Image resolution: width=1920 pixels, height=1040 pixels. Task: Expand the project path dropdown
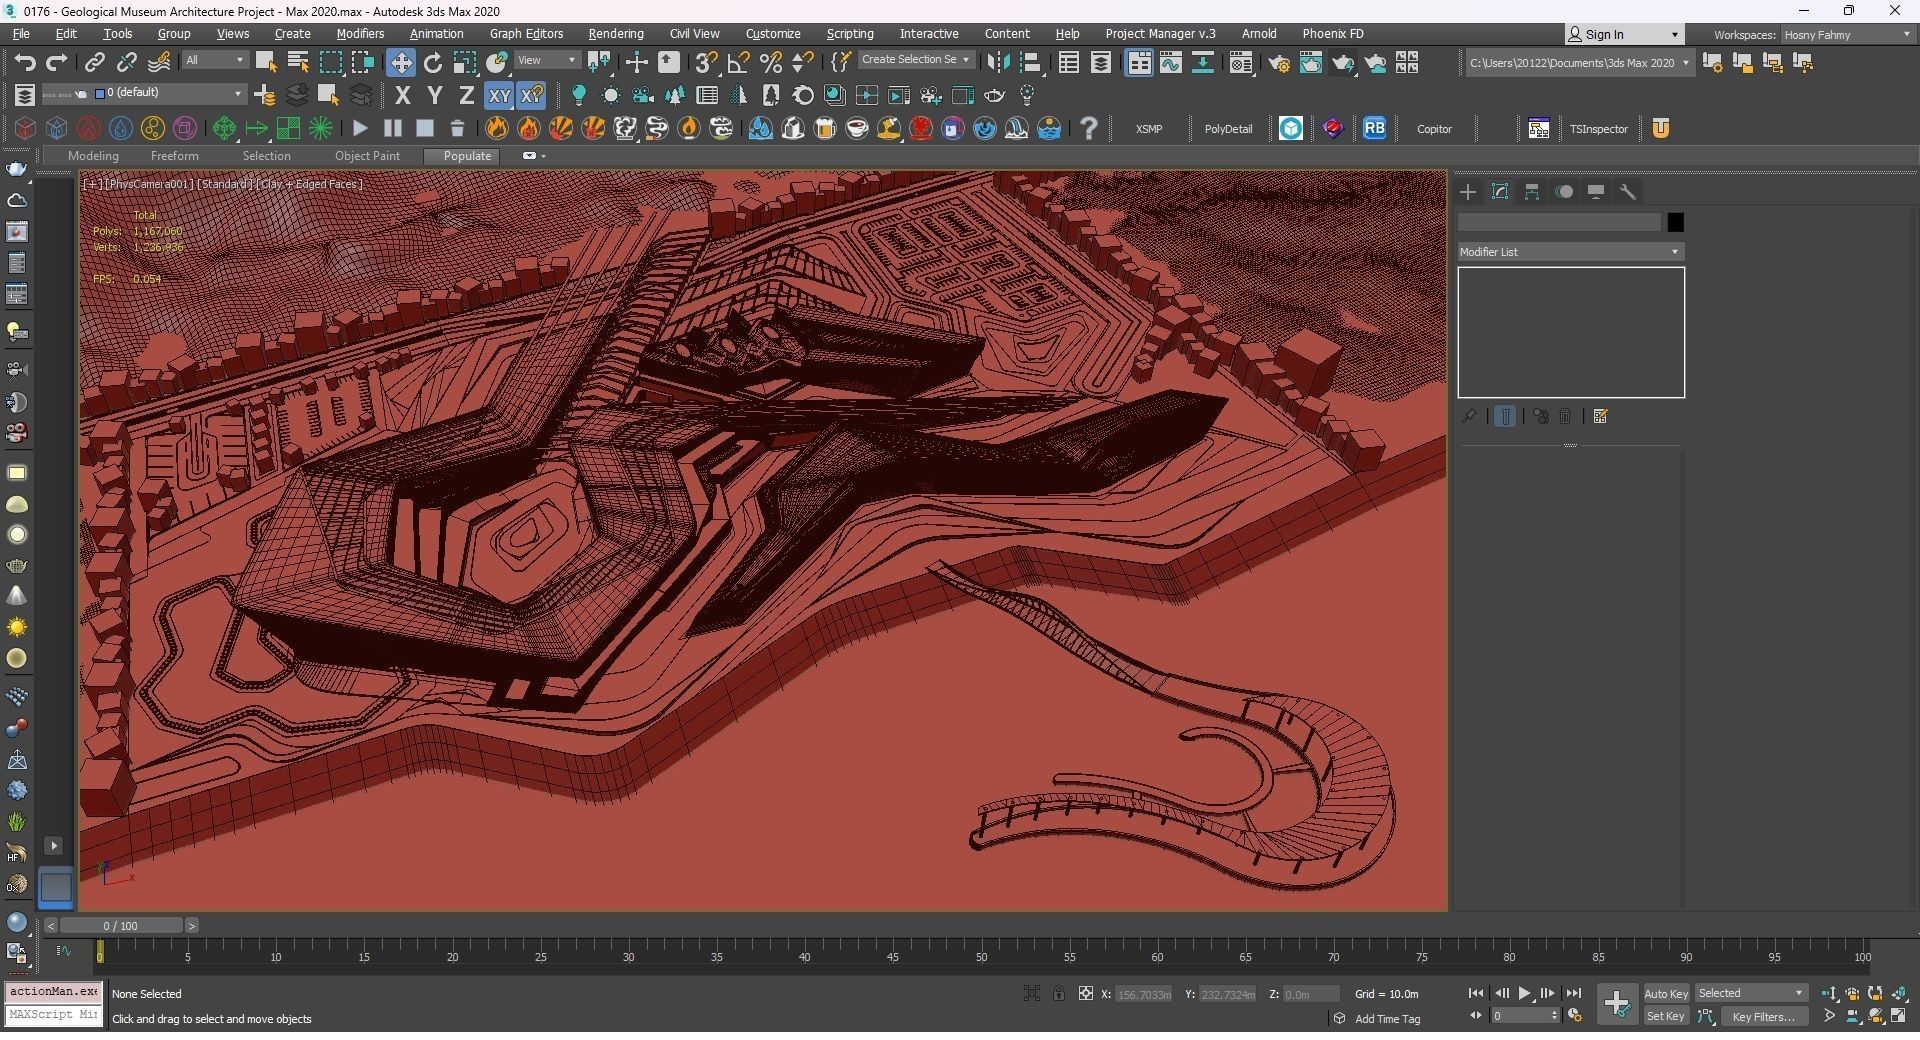coord(1687,63)
